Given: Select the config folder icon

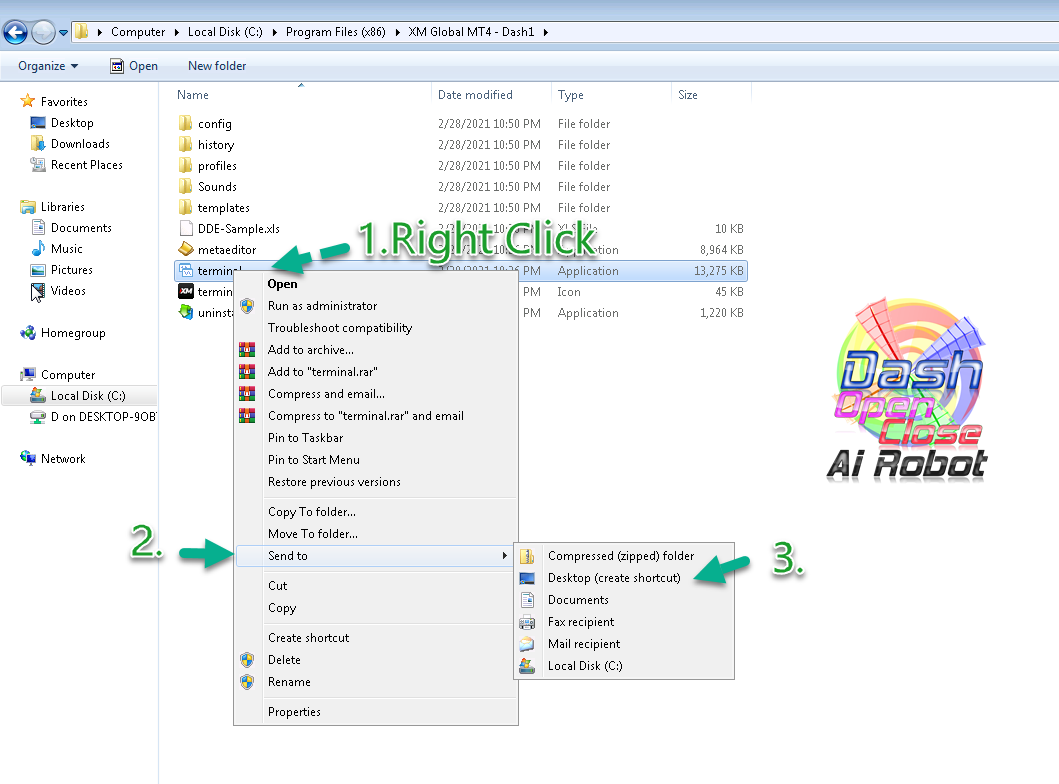Looking at the screenshot, I should [x=186, y=123].
